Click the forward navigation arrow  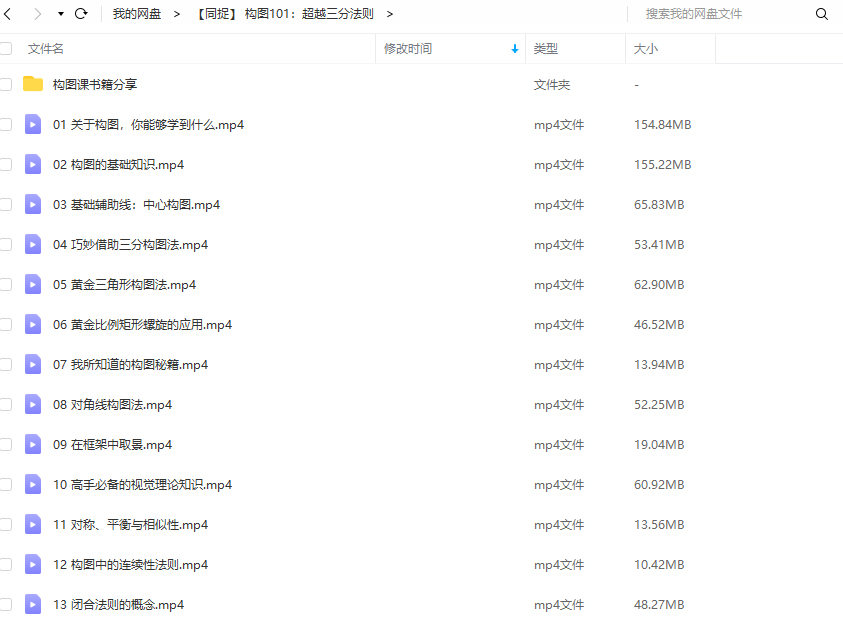click(37, 14)
